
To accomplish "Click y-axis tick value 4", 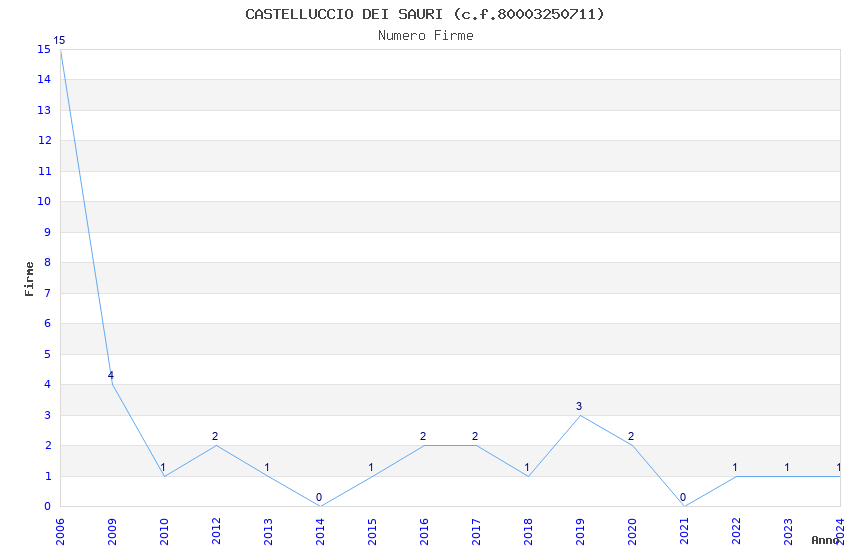I will click(48, 384).
